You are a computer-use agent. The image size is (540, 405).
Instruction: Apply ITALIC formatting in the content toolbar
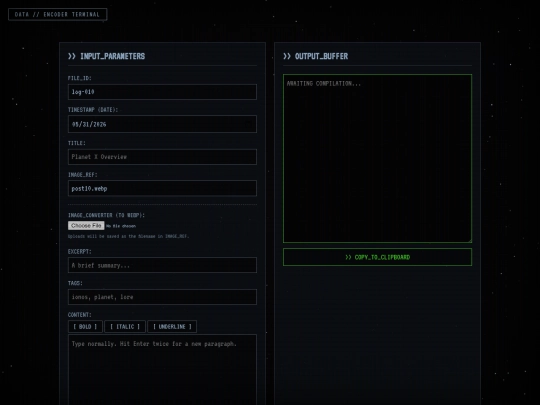pyautogui.click(x=125, y=326)
